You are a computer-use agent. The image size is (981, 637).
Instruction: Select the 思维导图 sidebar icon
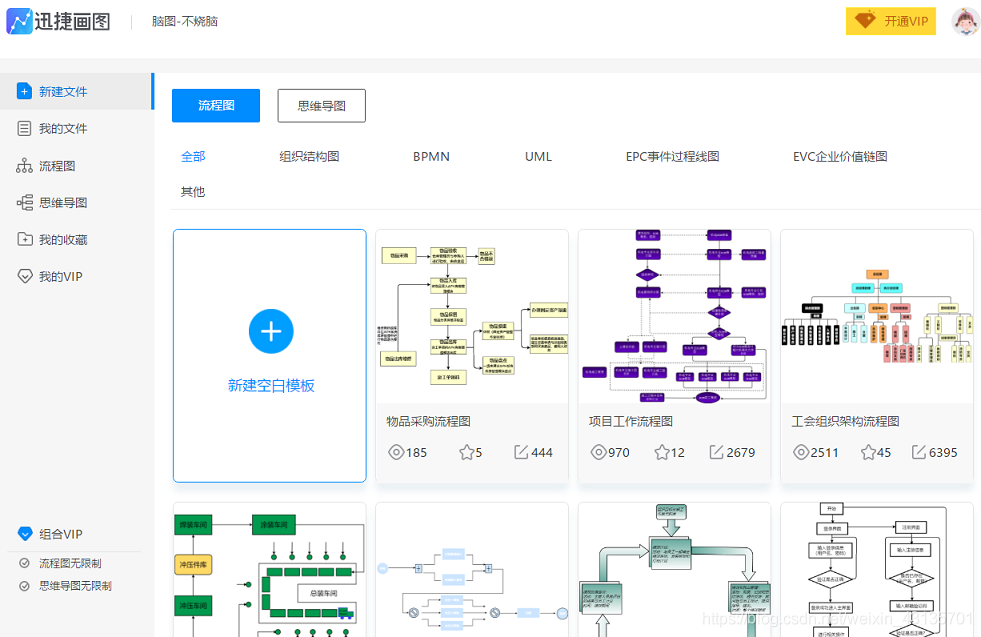(24, 202)
